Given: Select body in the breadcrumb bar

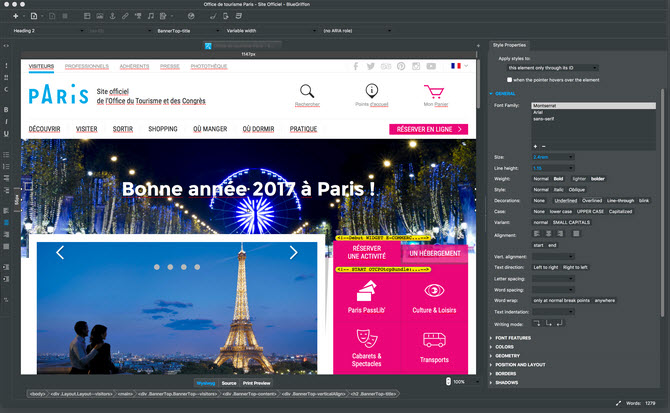Looking at the screenshot, I should tap(37, 394).
